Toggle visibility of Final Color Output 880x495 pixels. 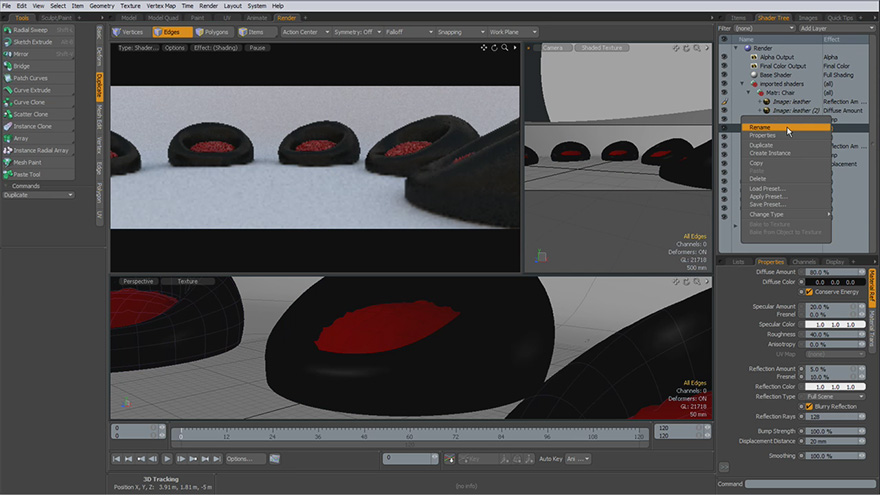pos(724,66)
